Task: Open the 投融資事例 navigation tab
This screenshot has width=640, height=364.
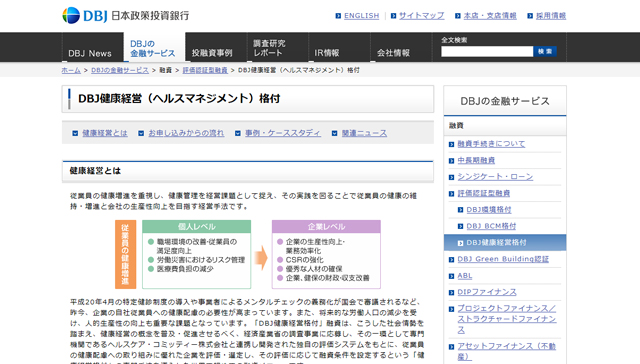Action: (216, 47)
